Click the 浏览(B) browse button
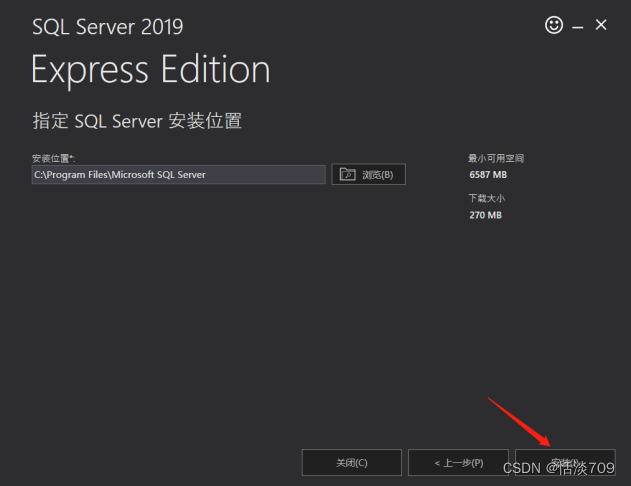 coord(368,174)
